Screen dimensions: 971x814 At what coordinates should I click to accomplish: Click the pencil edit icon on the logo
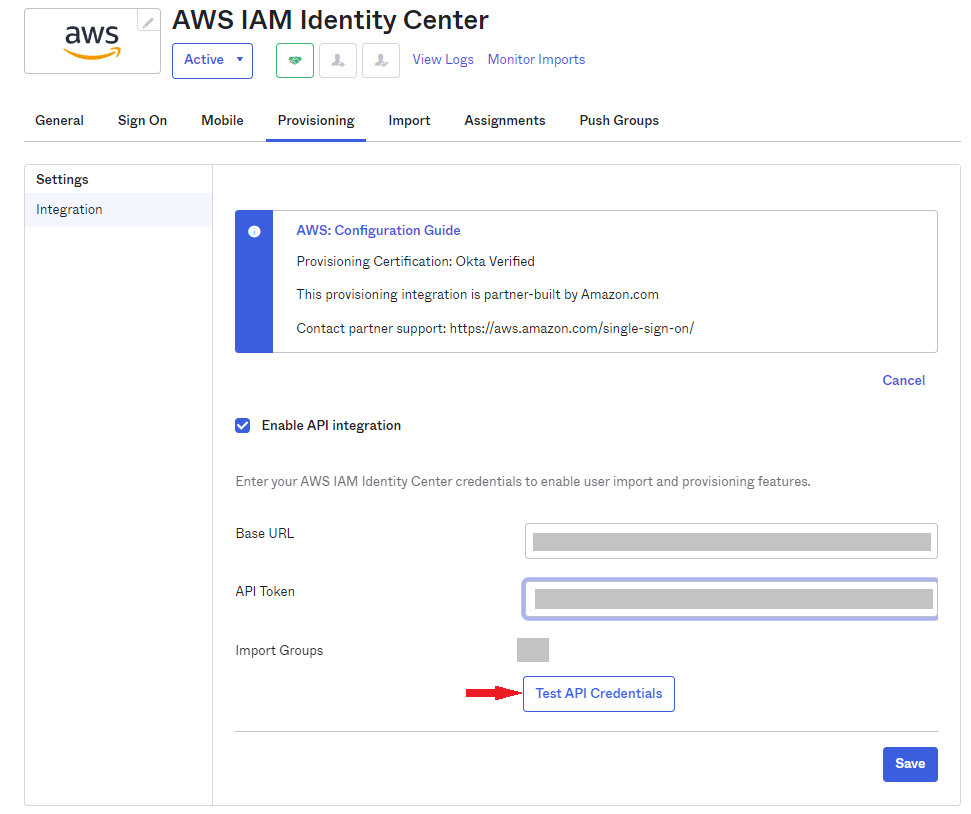click(x=148, y=22)
